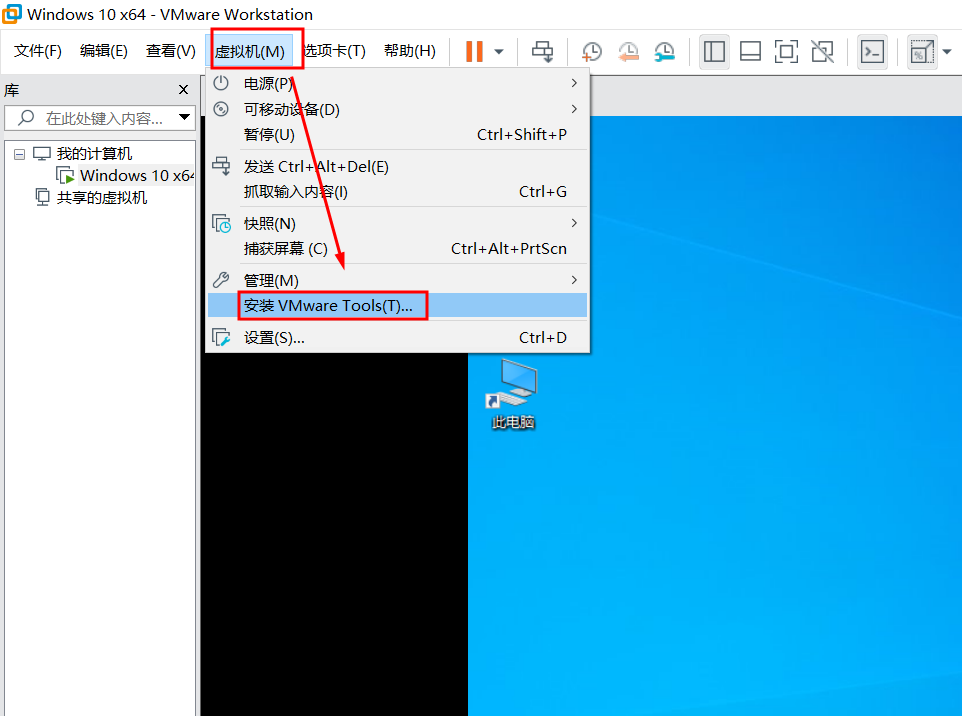Open the 查看(V) menu
Screen dimensions: 962x716
[x=171, y=51]
